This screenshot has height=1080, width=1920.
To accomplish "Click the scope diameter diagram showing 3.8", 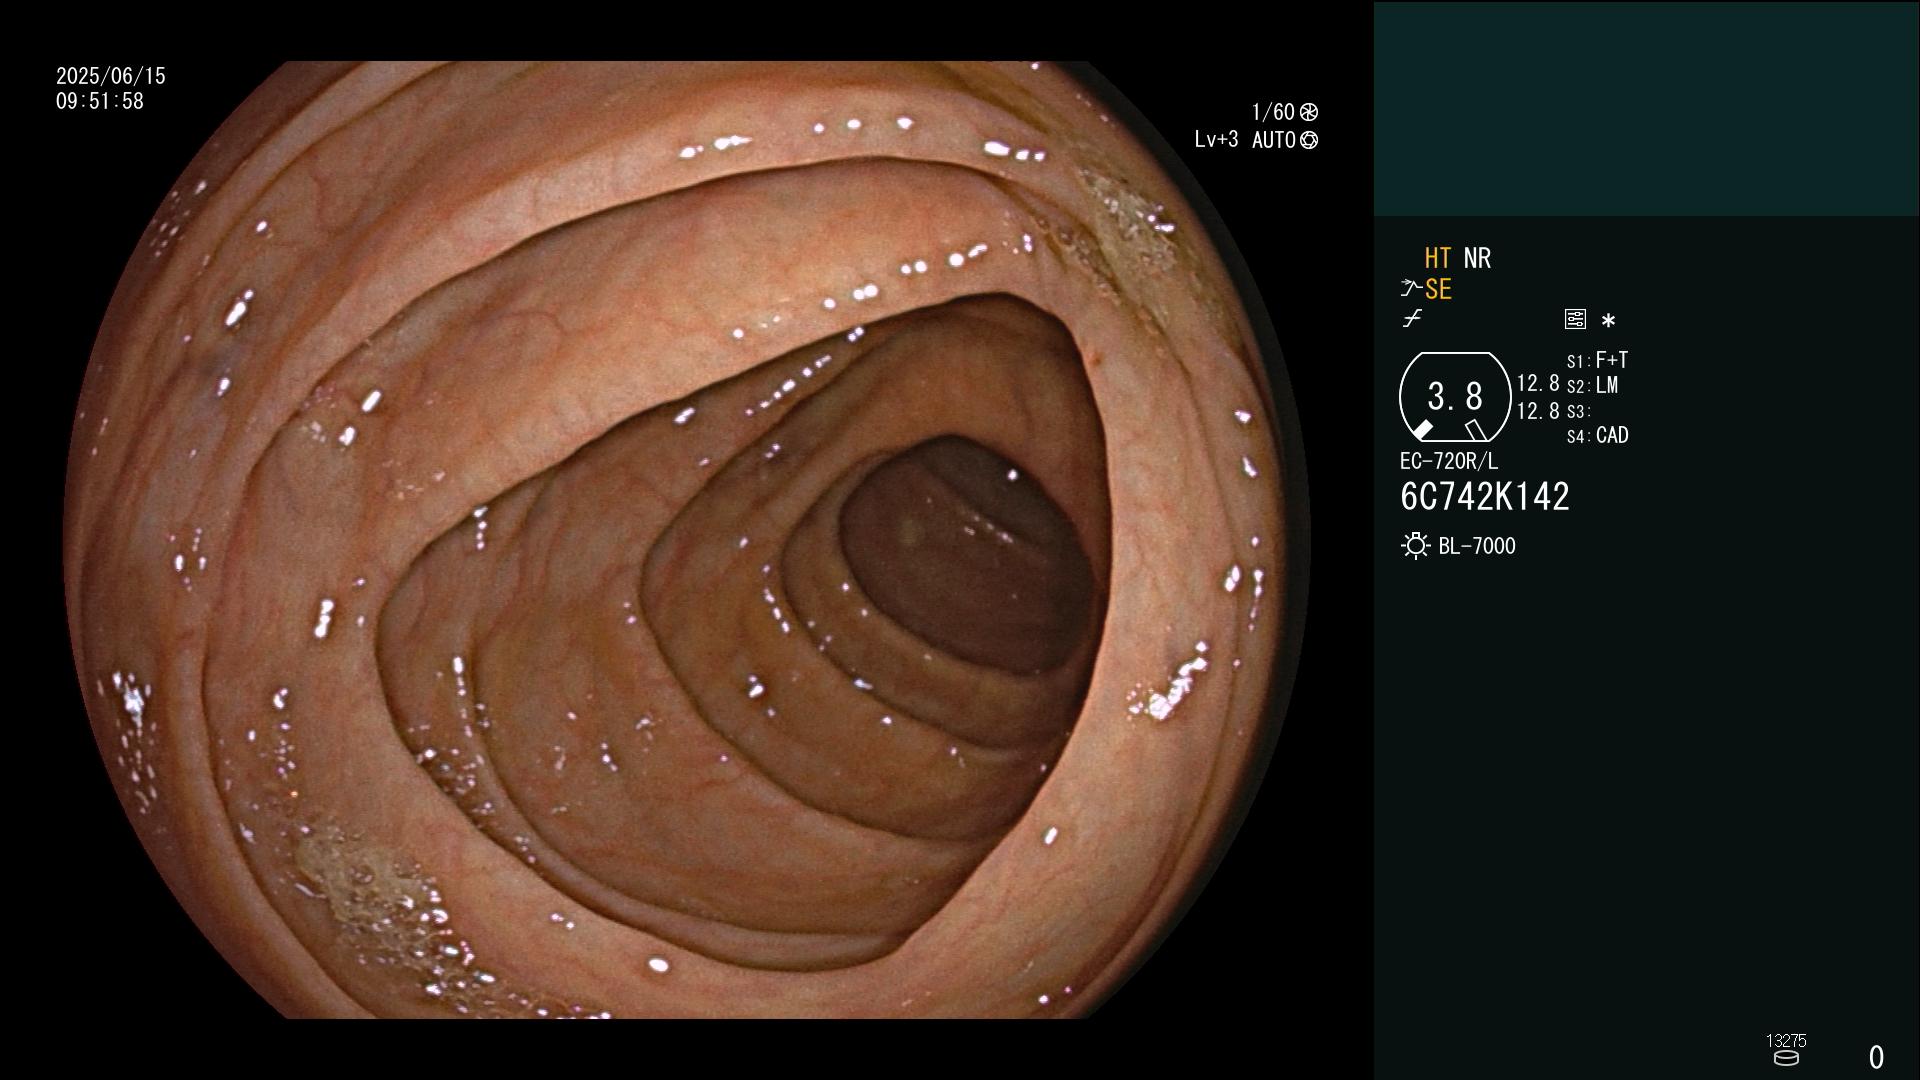I will pyautogui.click(x=1455, y=397).
